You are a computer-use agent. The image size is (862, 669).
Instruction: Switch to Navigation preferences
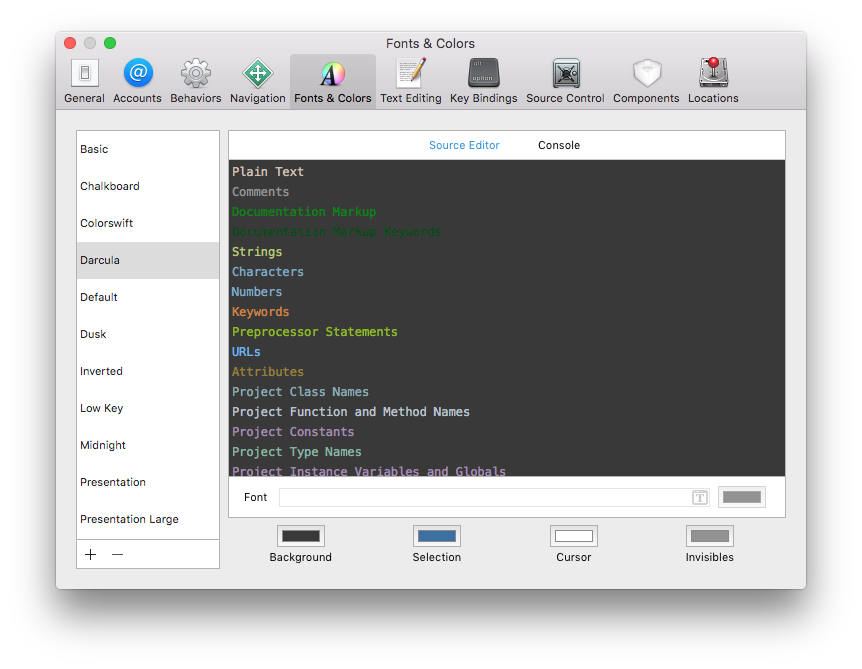click(257, 80)
